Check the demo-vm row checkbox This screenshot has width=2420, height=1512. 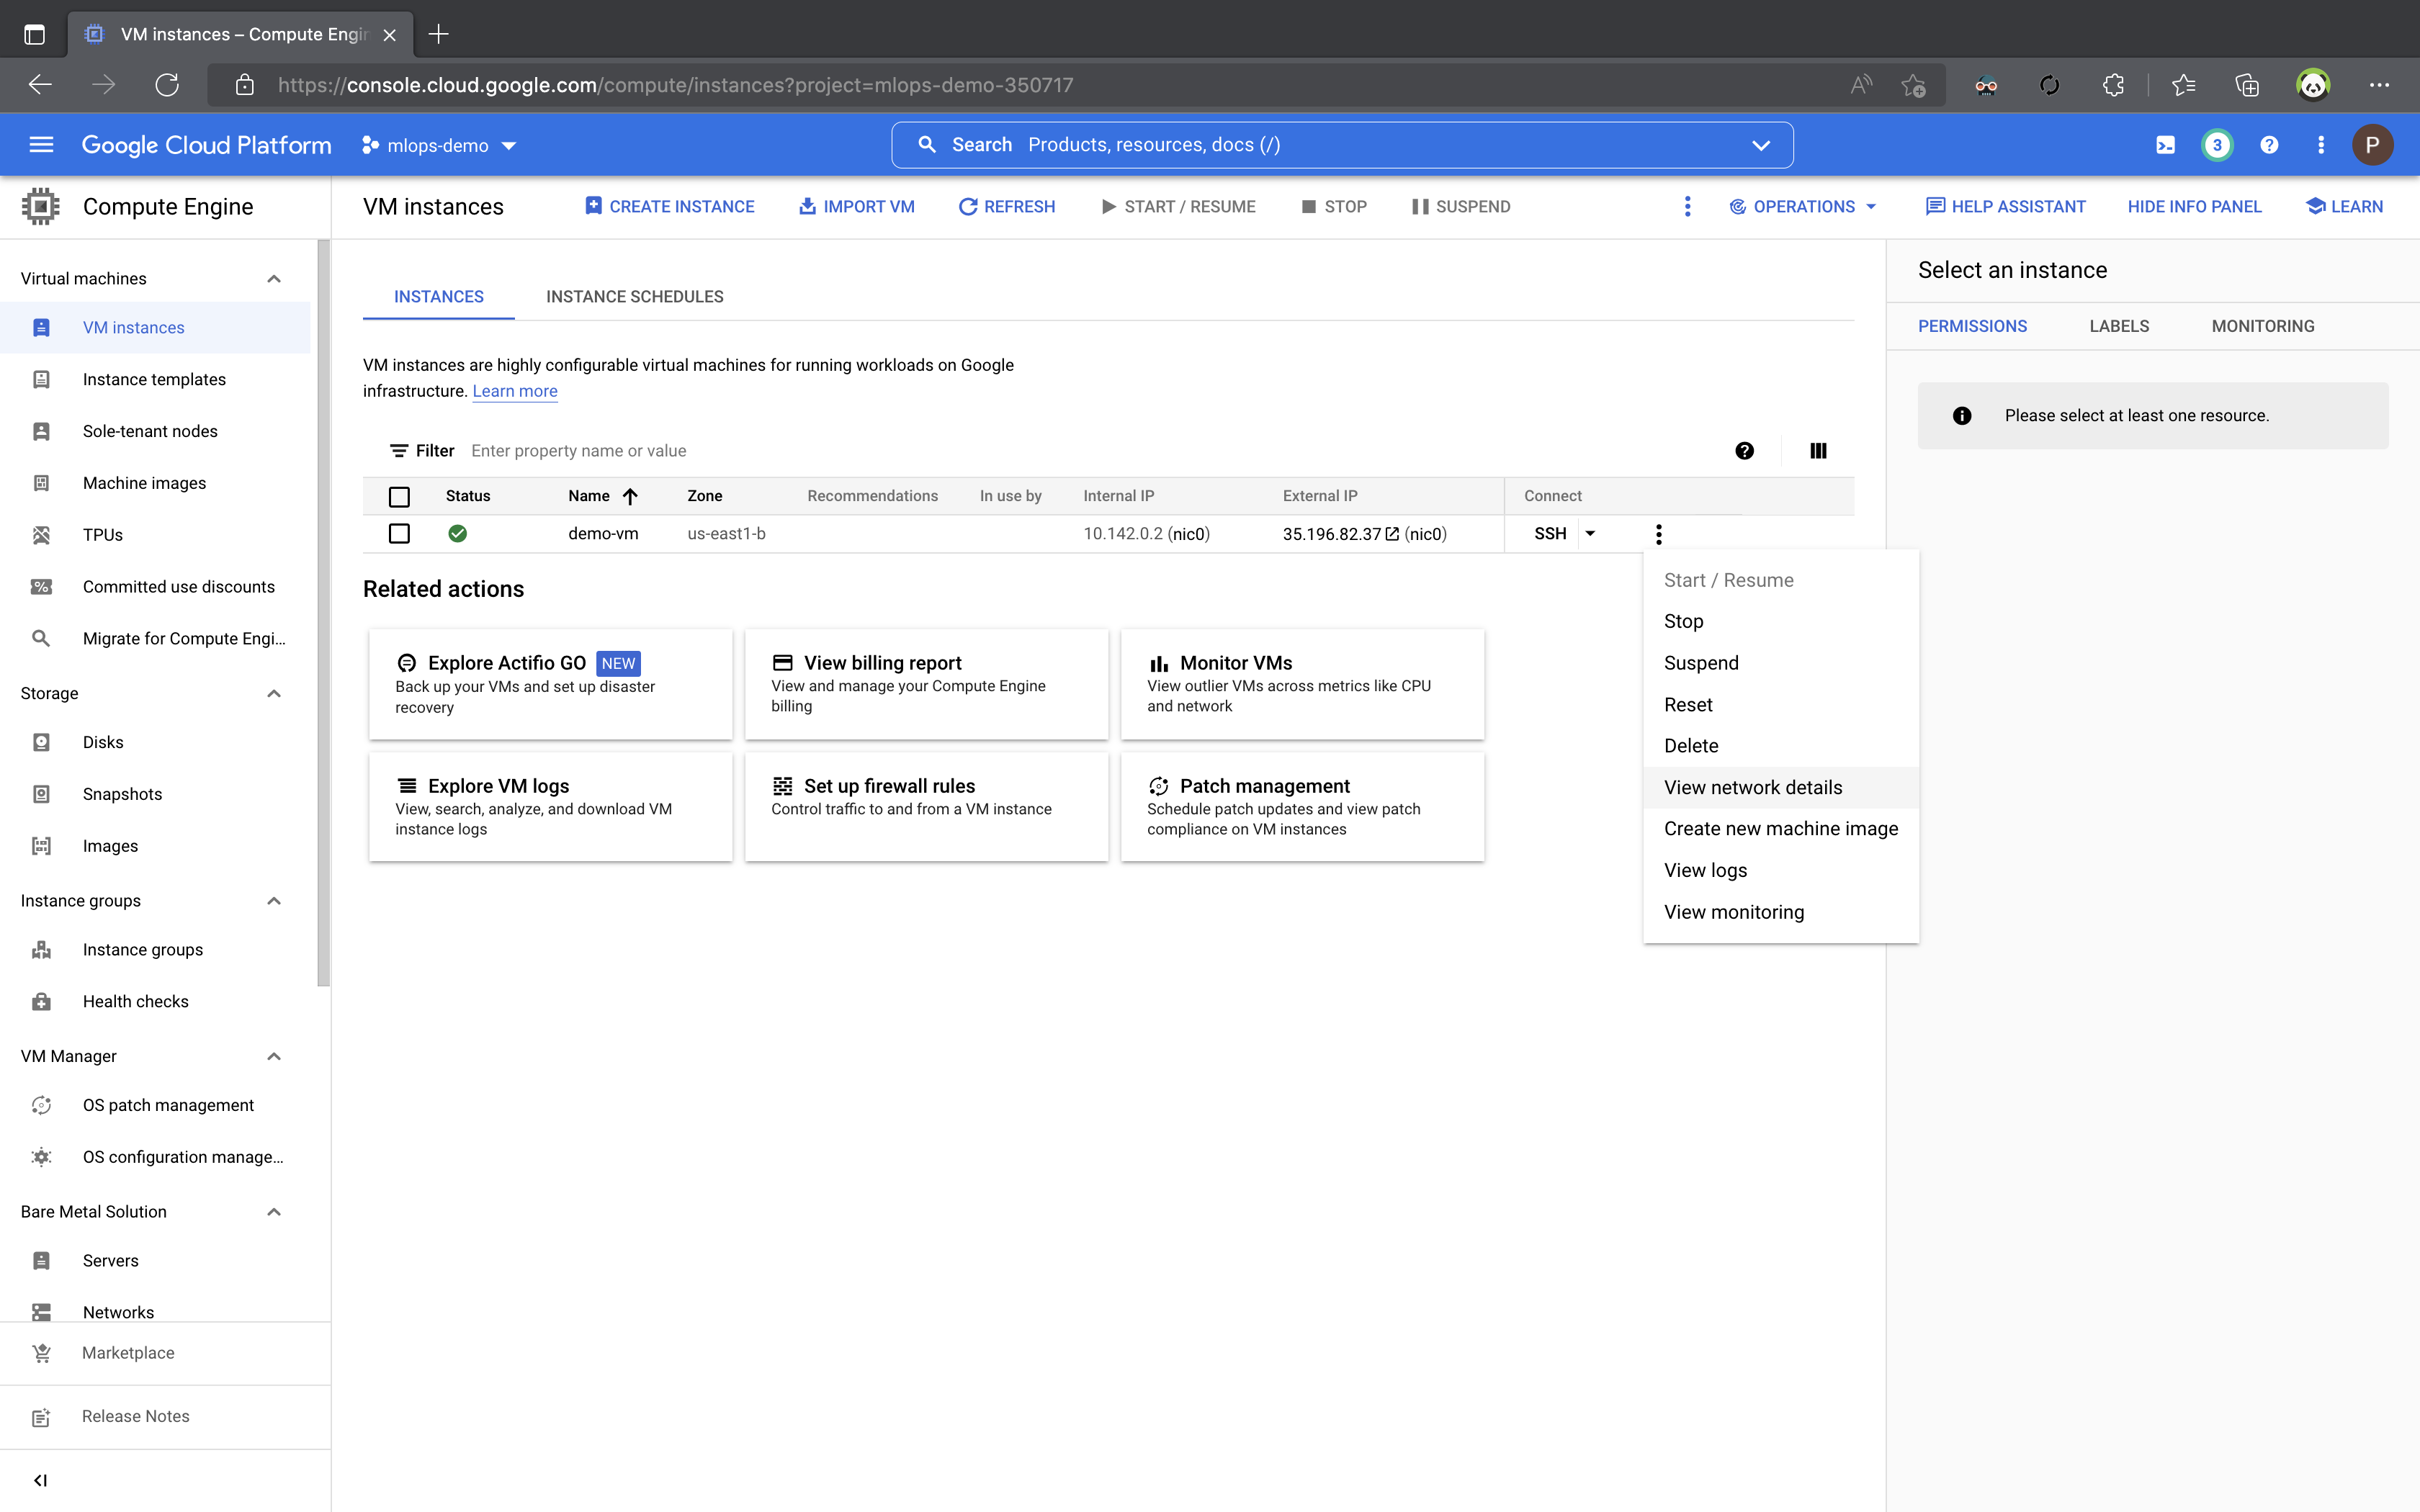[399, 534]
